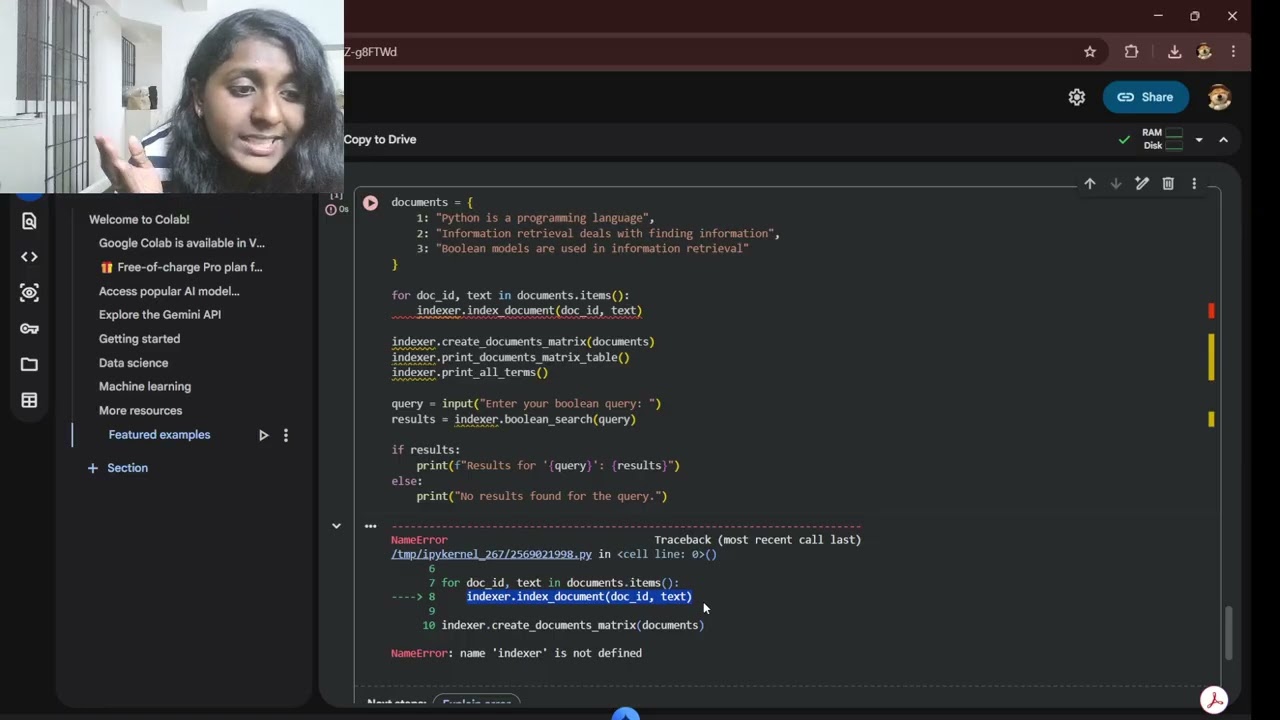This screenshot has width=1280, height=720.
Task: Go to Getting started section
Action: point(139,339)
